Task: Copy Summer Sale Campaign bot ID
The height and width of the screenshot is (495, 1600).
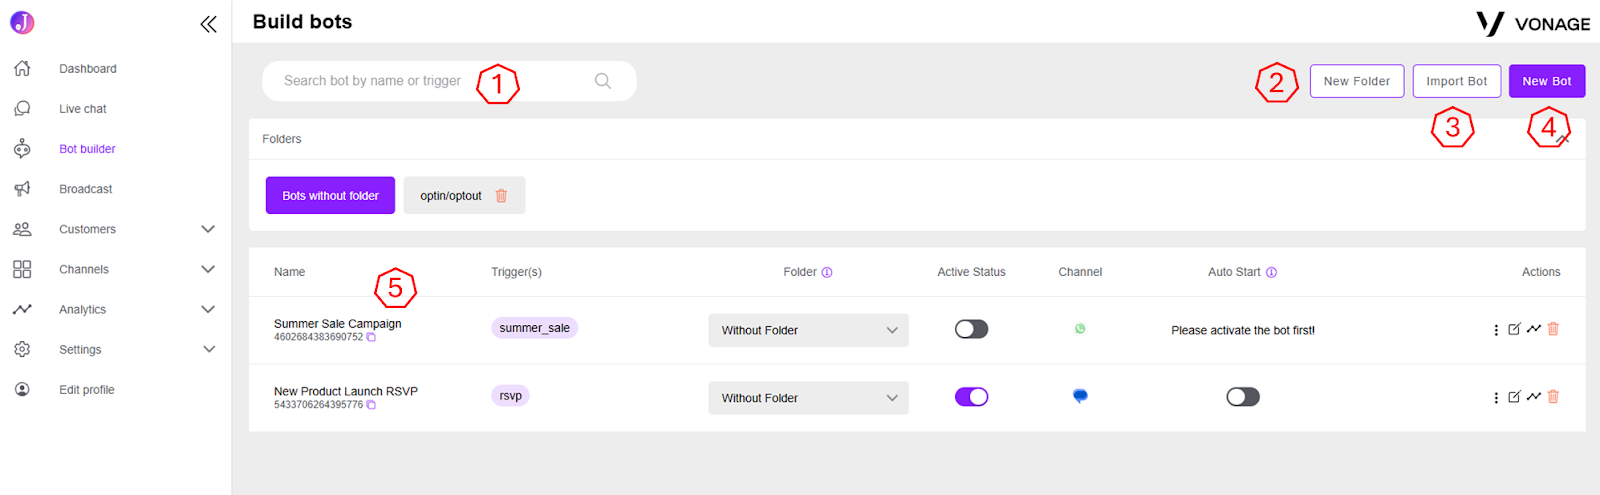Action: (x=371, y=338)
